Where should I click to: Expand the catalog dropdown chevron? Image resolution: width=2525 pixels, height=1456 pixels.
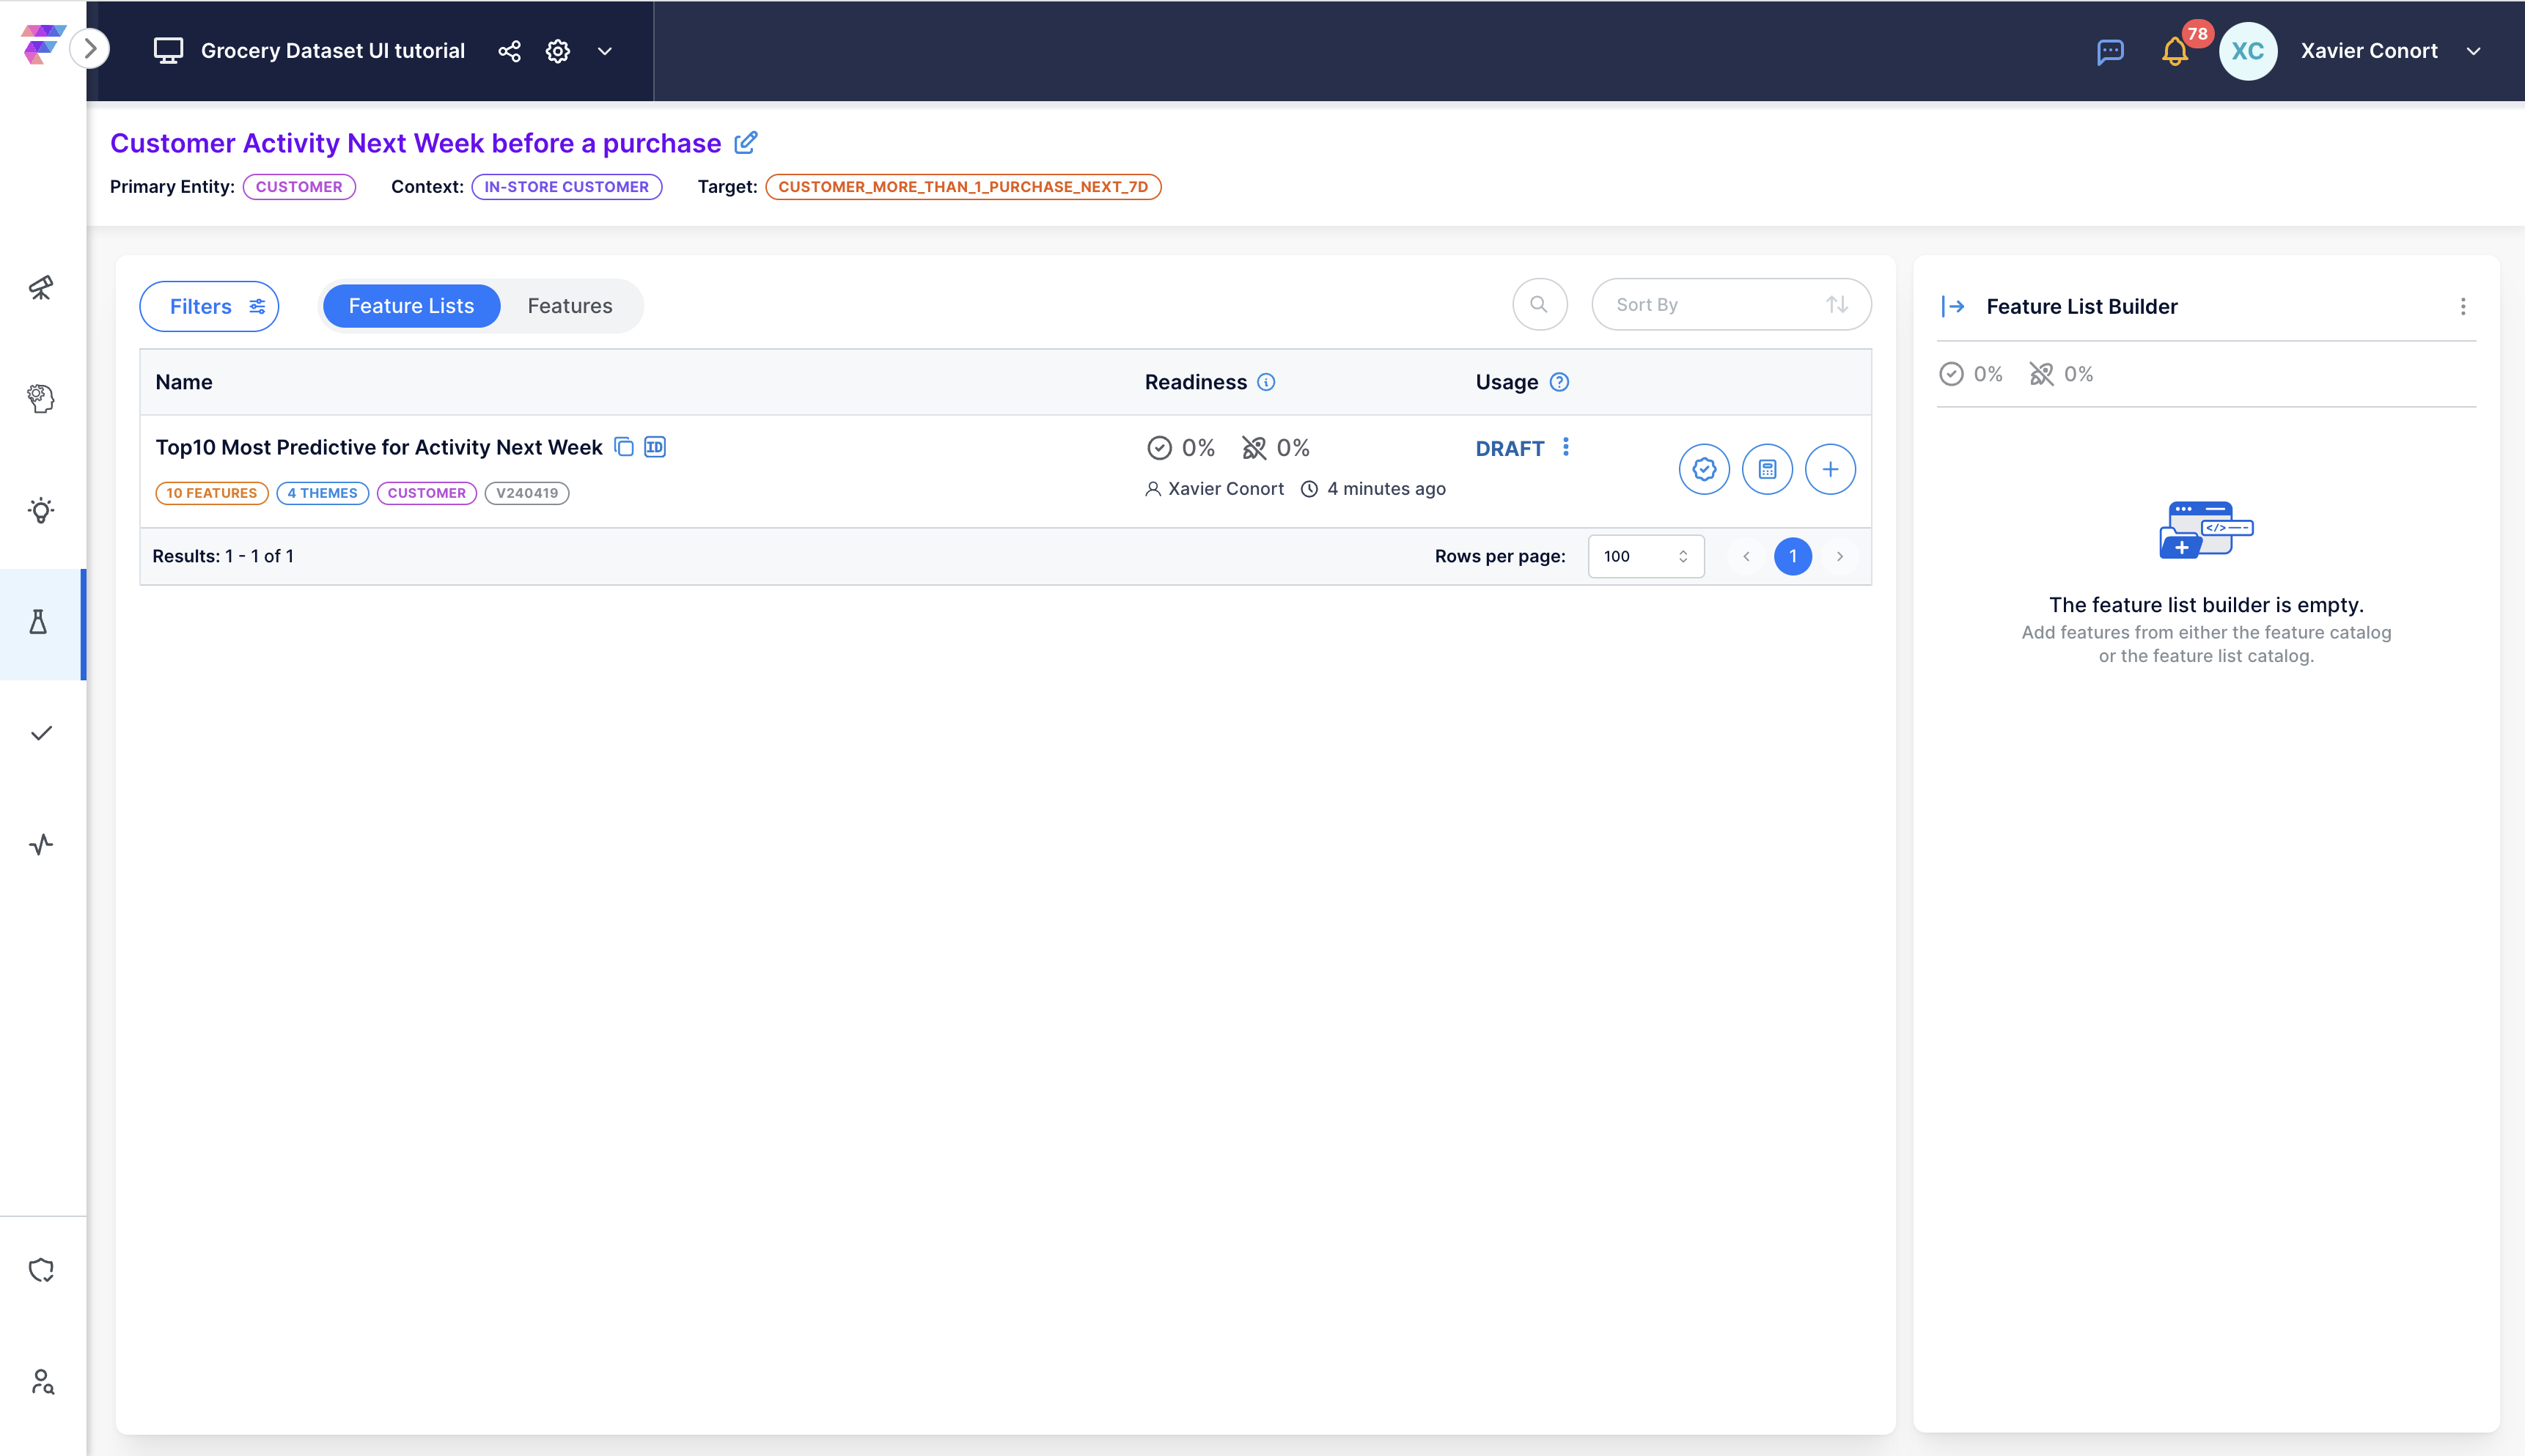pyautogui.click(x=604, y=51)
